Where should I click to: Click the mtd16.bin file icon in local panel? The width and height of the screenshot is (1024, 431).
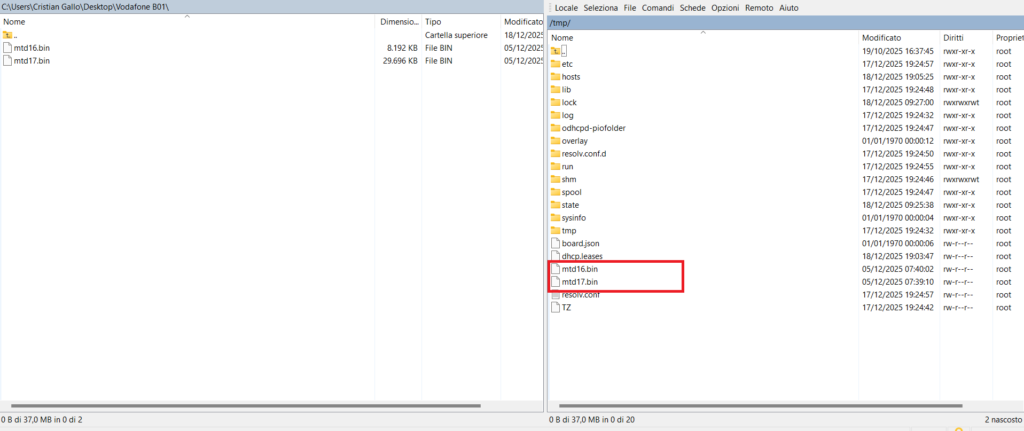[x=8, y=47]
